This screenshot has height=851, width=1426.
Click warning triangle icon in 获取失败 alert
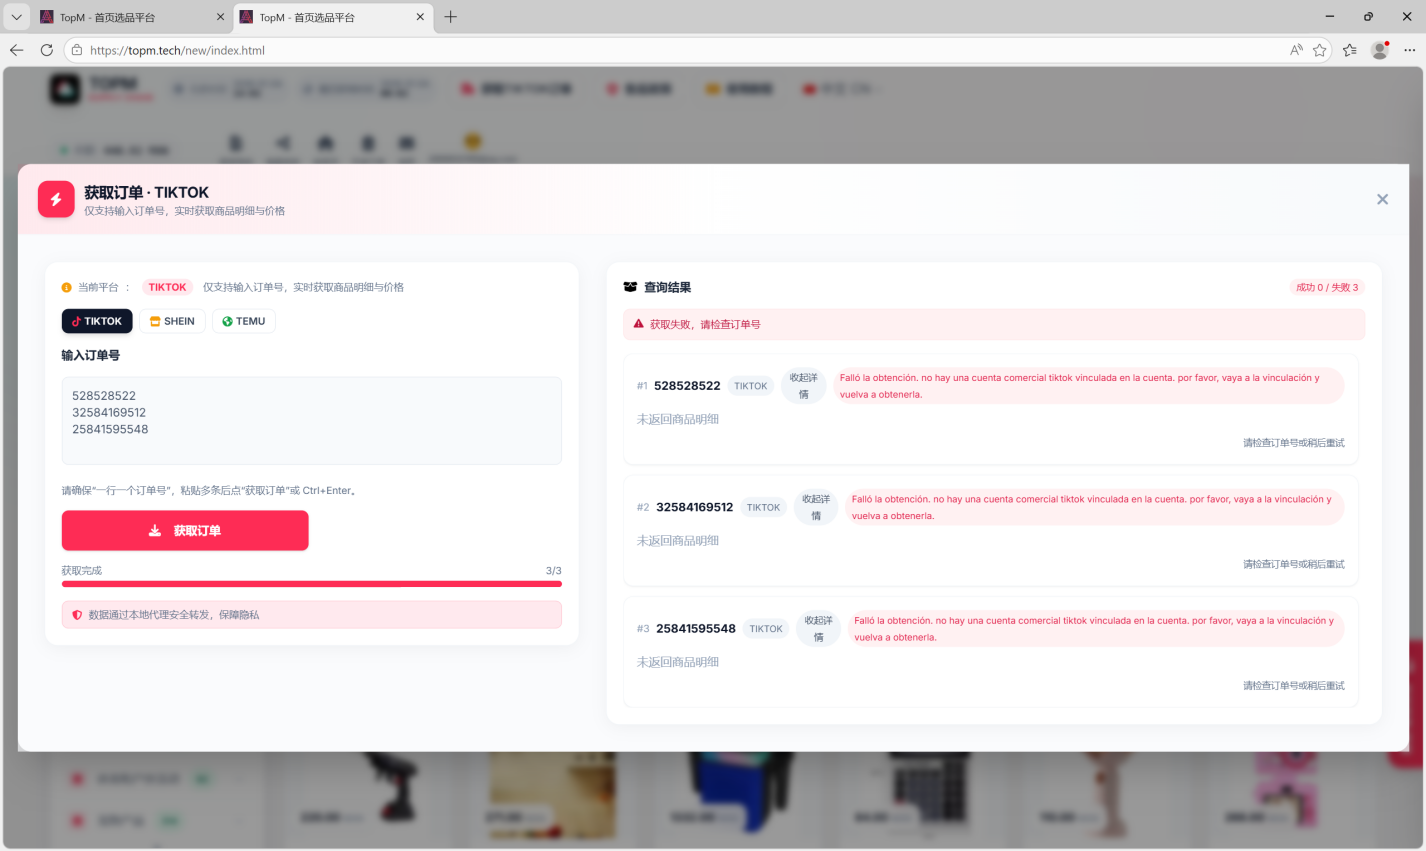click(639, 324)
